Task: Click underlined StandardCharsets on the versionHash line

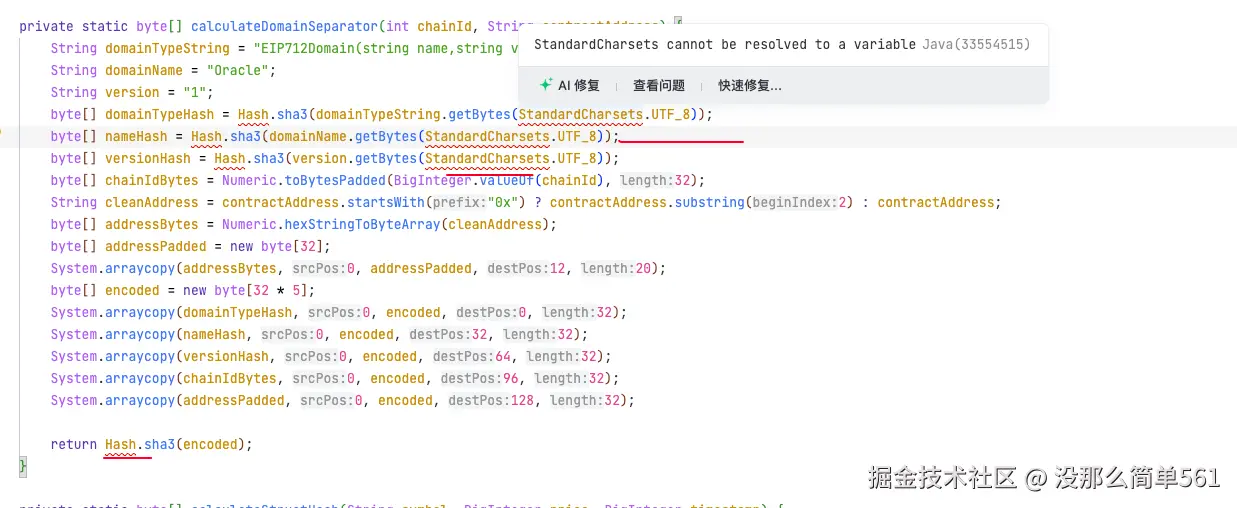Action: point(487,158)
